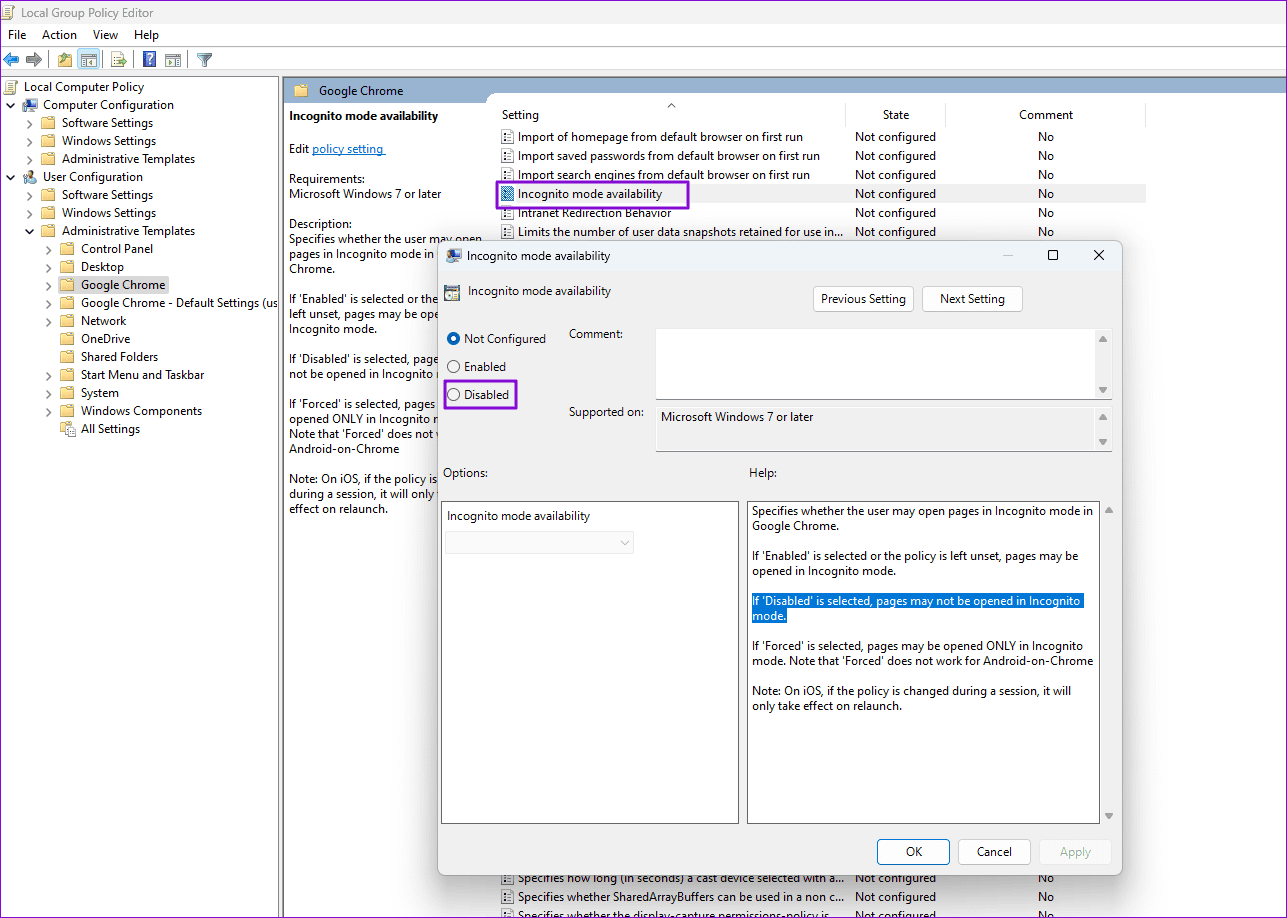The image size is (1287, 918).
Task: Click the Next Setting button
Action: coord(971,298)
